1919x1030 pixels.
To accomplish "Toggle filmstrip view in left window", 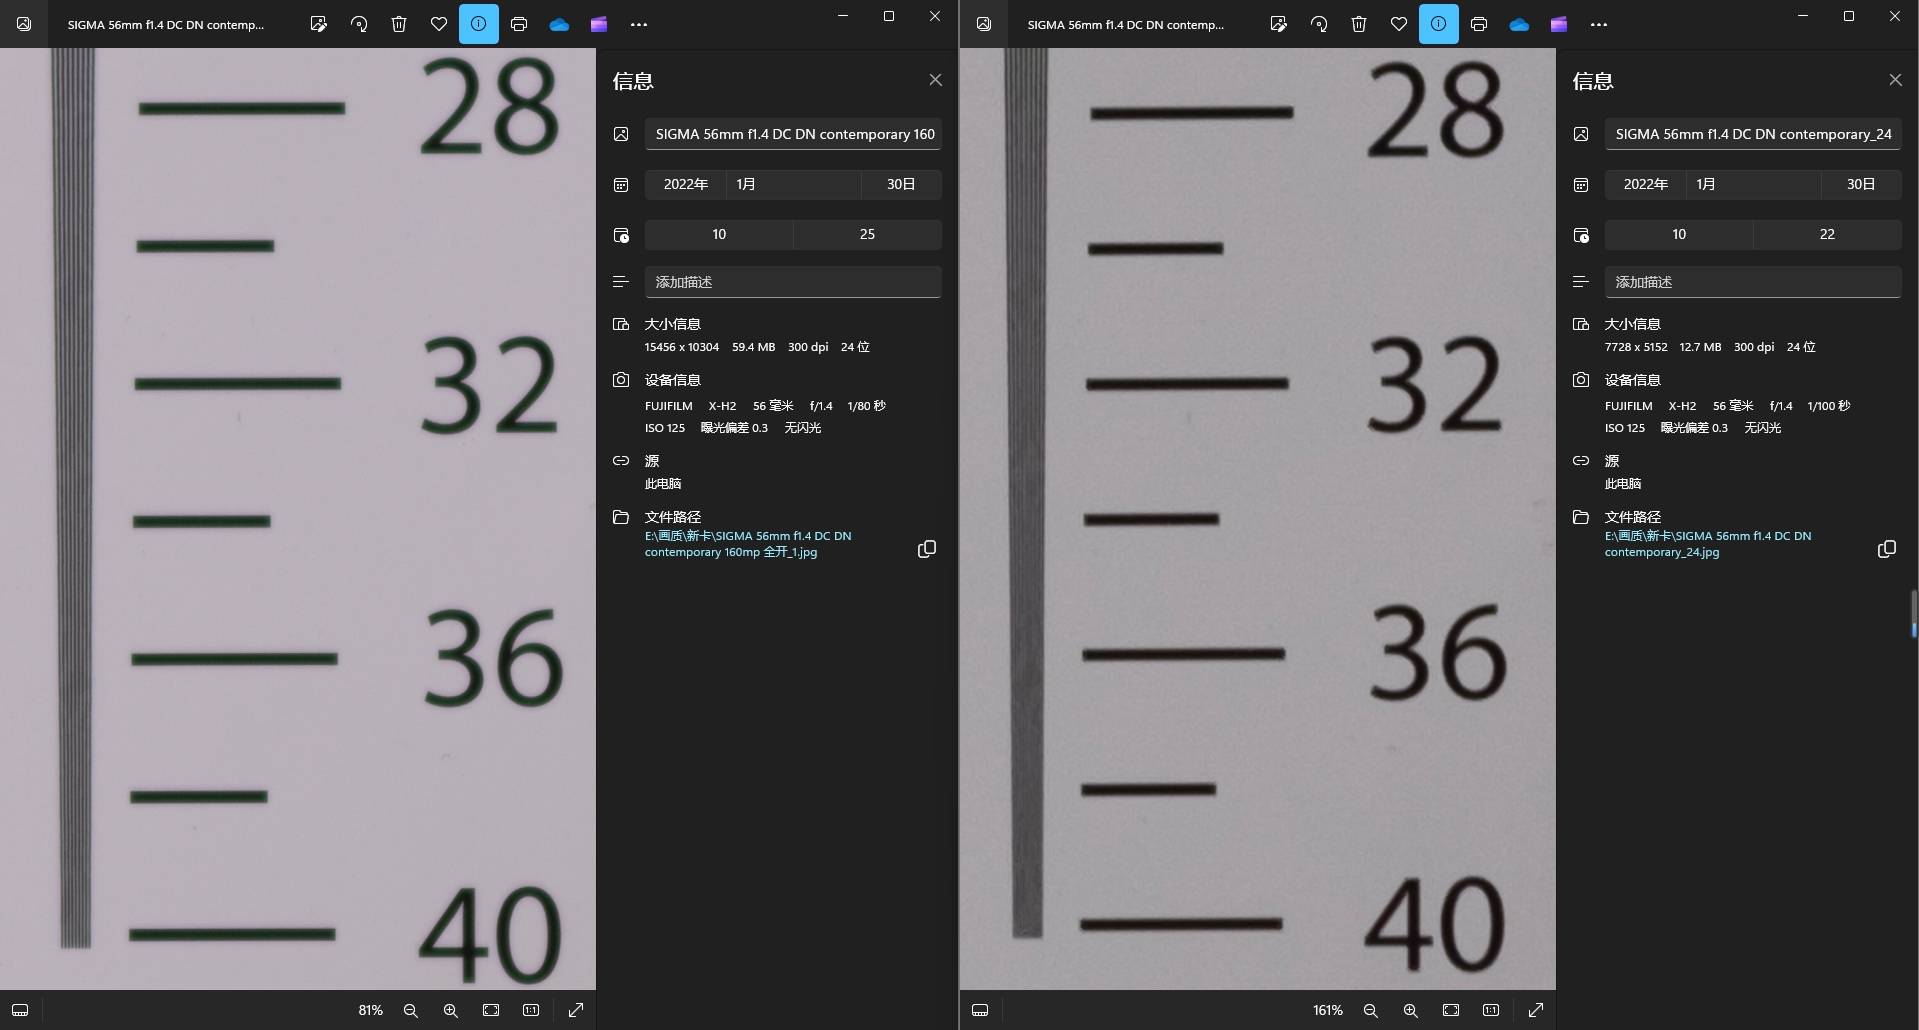I will (x=20, y=1010).
